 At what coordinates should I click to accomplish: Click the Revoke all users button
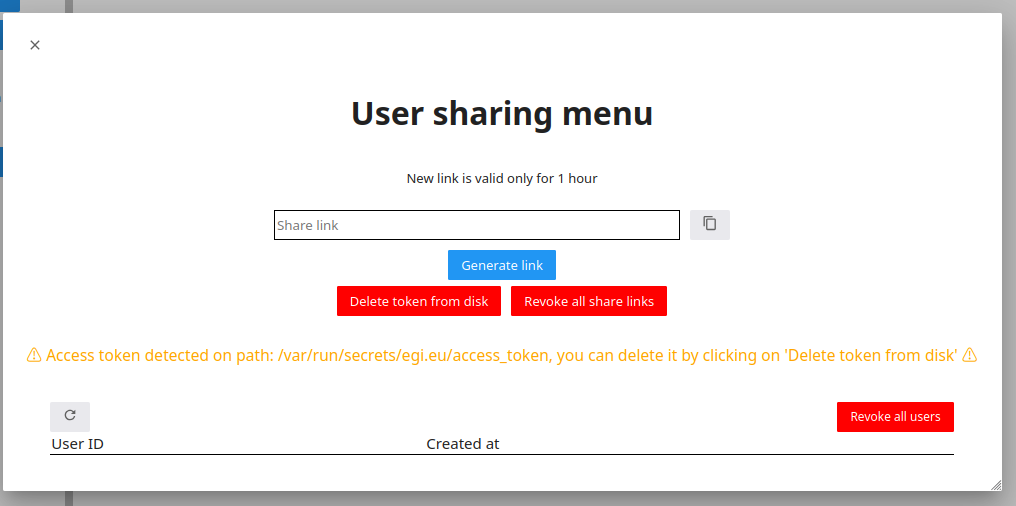tap(895, 417)
